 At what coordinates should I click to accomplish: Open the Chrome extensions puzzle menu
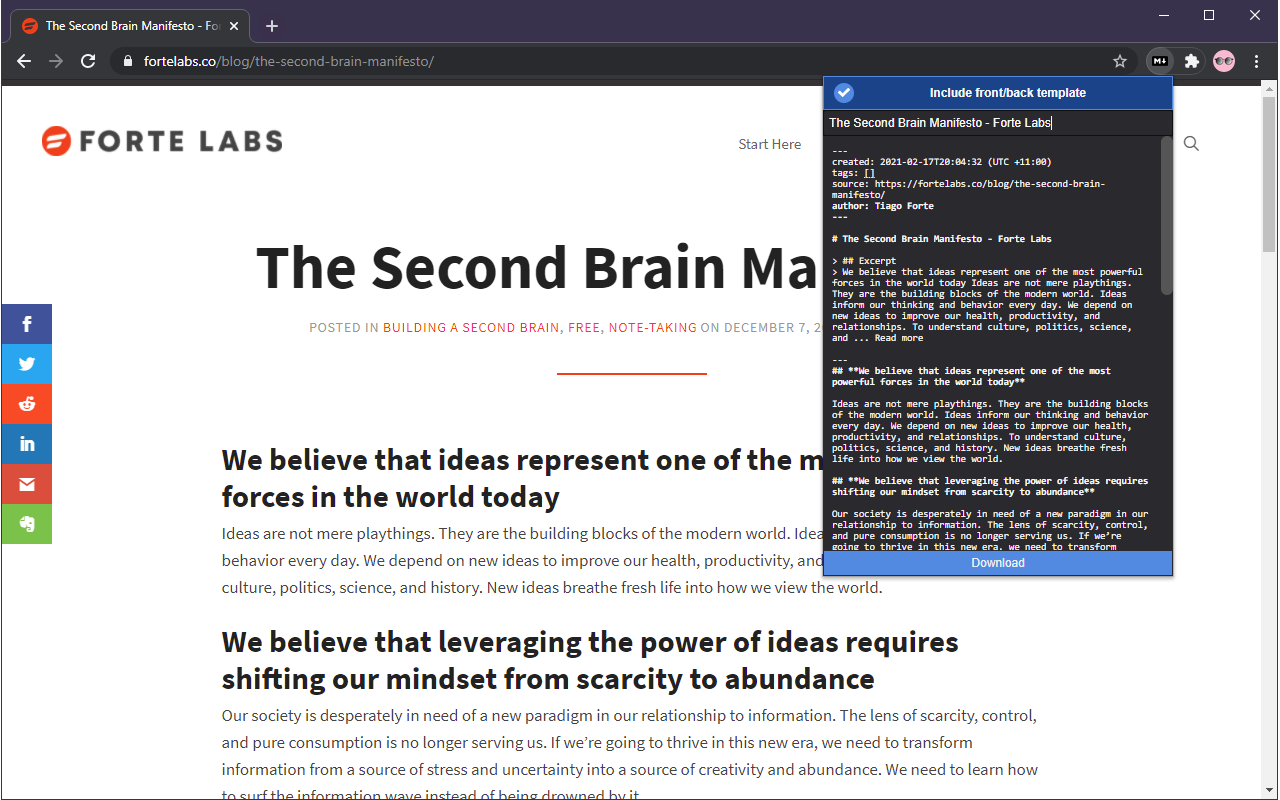(x=1191, y=61)
